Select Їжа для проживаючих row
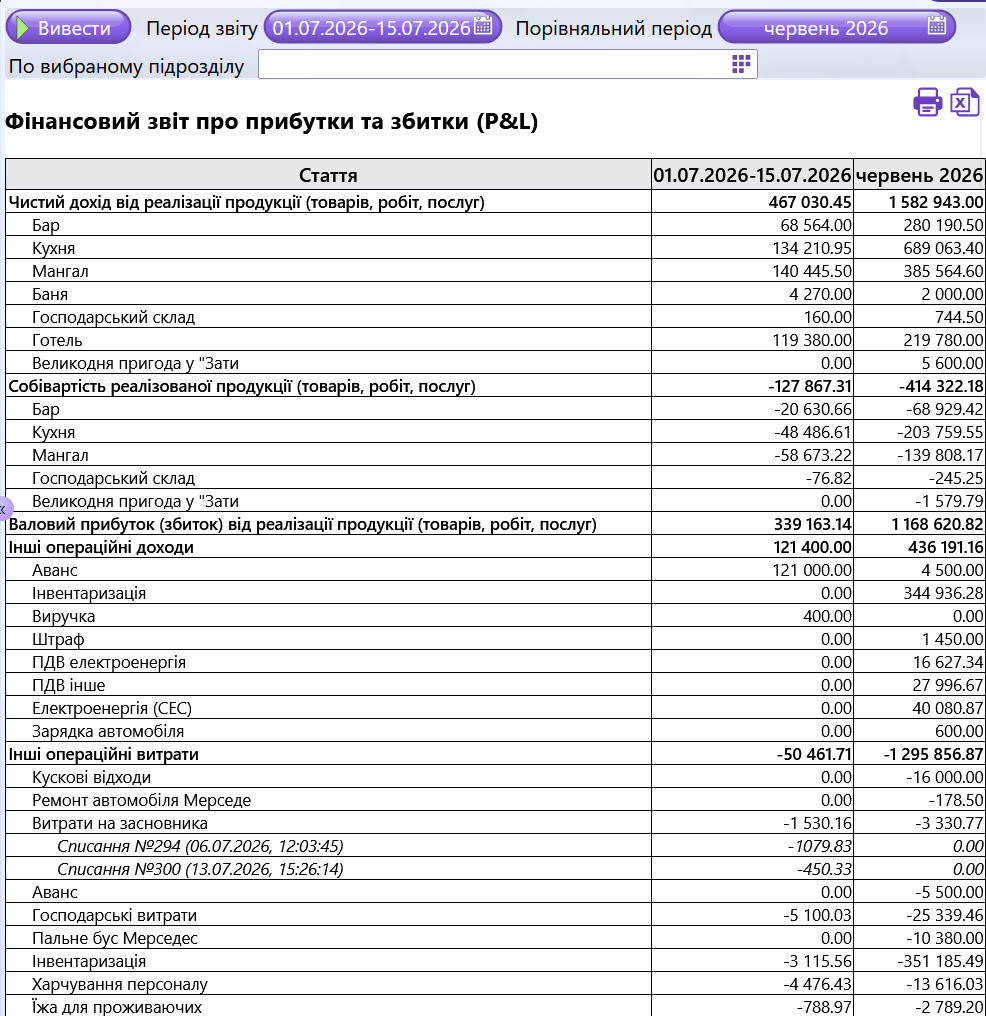 (x=495, y=1006)
